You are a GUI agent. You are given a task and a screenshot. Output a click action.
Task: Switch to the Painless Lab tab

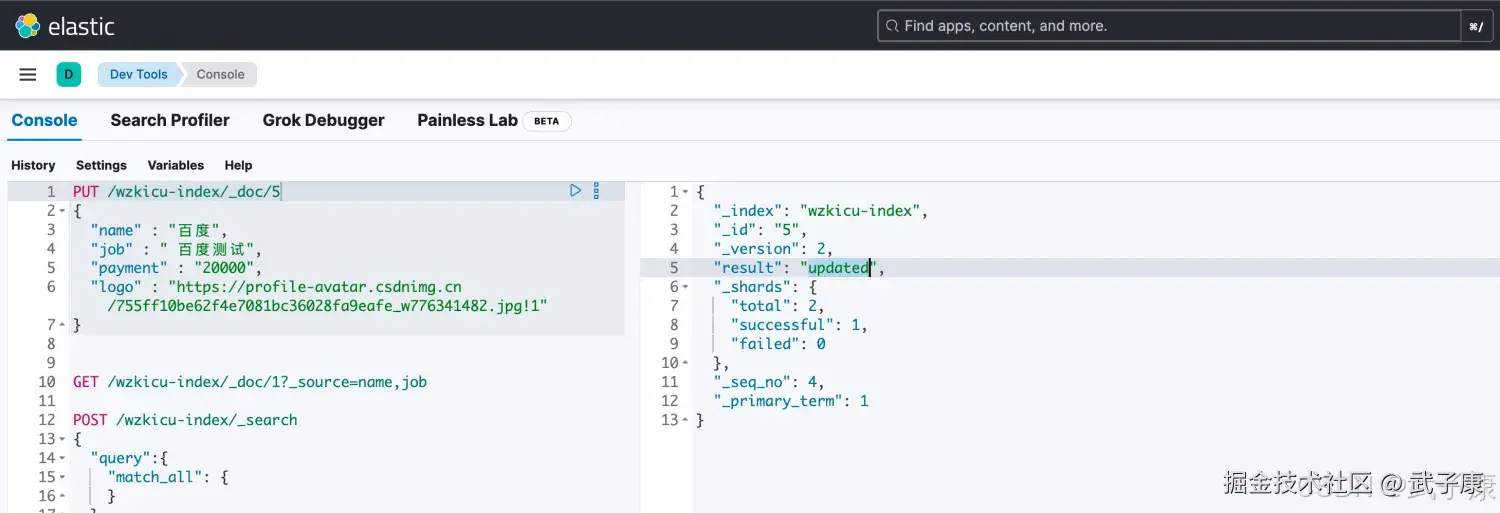[467, 120]
